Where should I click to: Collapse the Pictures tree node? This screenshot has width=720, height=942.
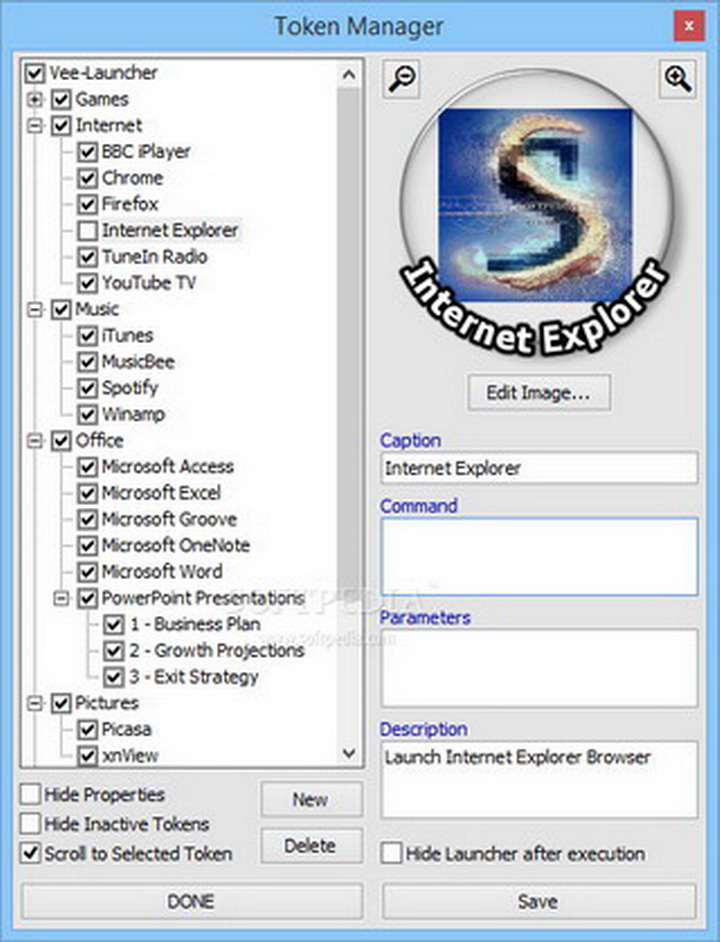point(35,703)
